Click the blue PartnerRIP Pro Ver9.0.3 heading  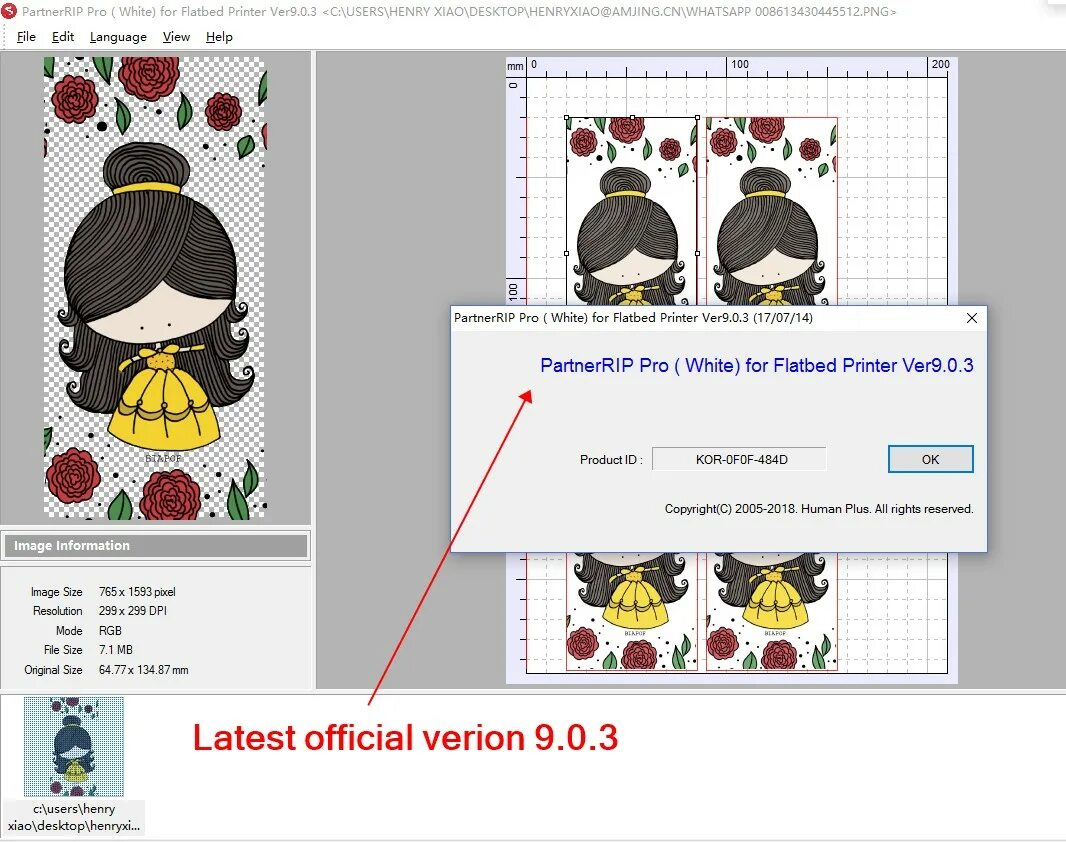click(757, 366)
